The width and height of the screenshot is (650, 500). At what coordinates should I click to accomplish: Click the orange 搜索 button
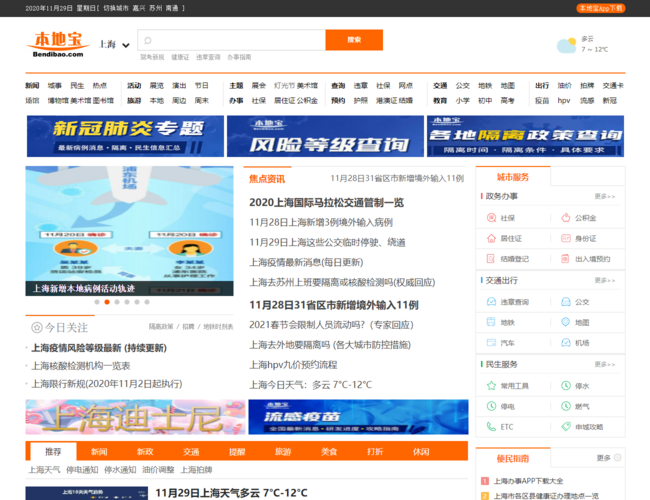(354, 40)
